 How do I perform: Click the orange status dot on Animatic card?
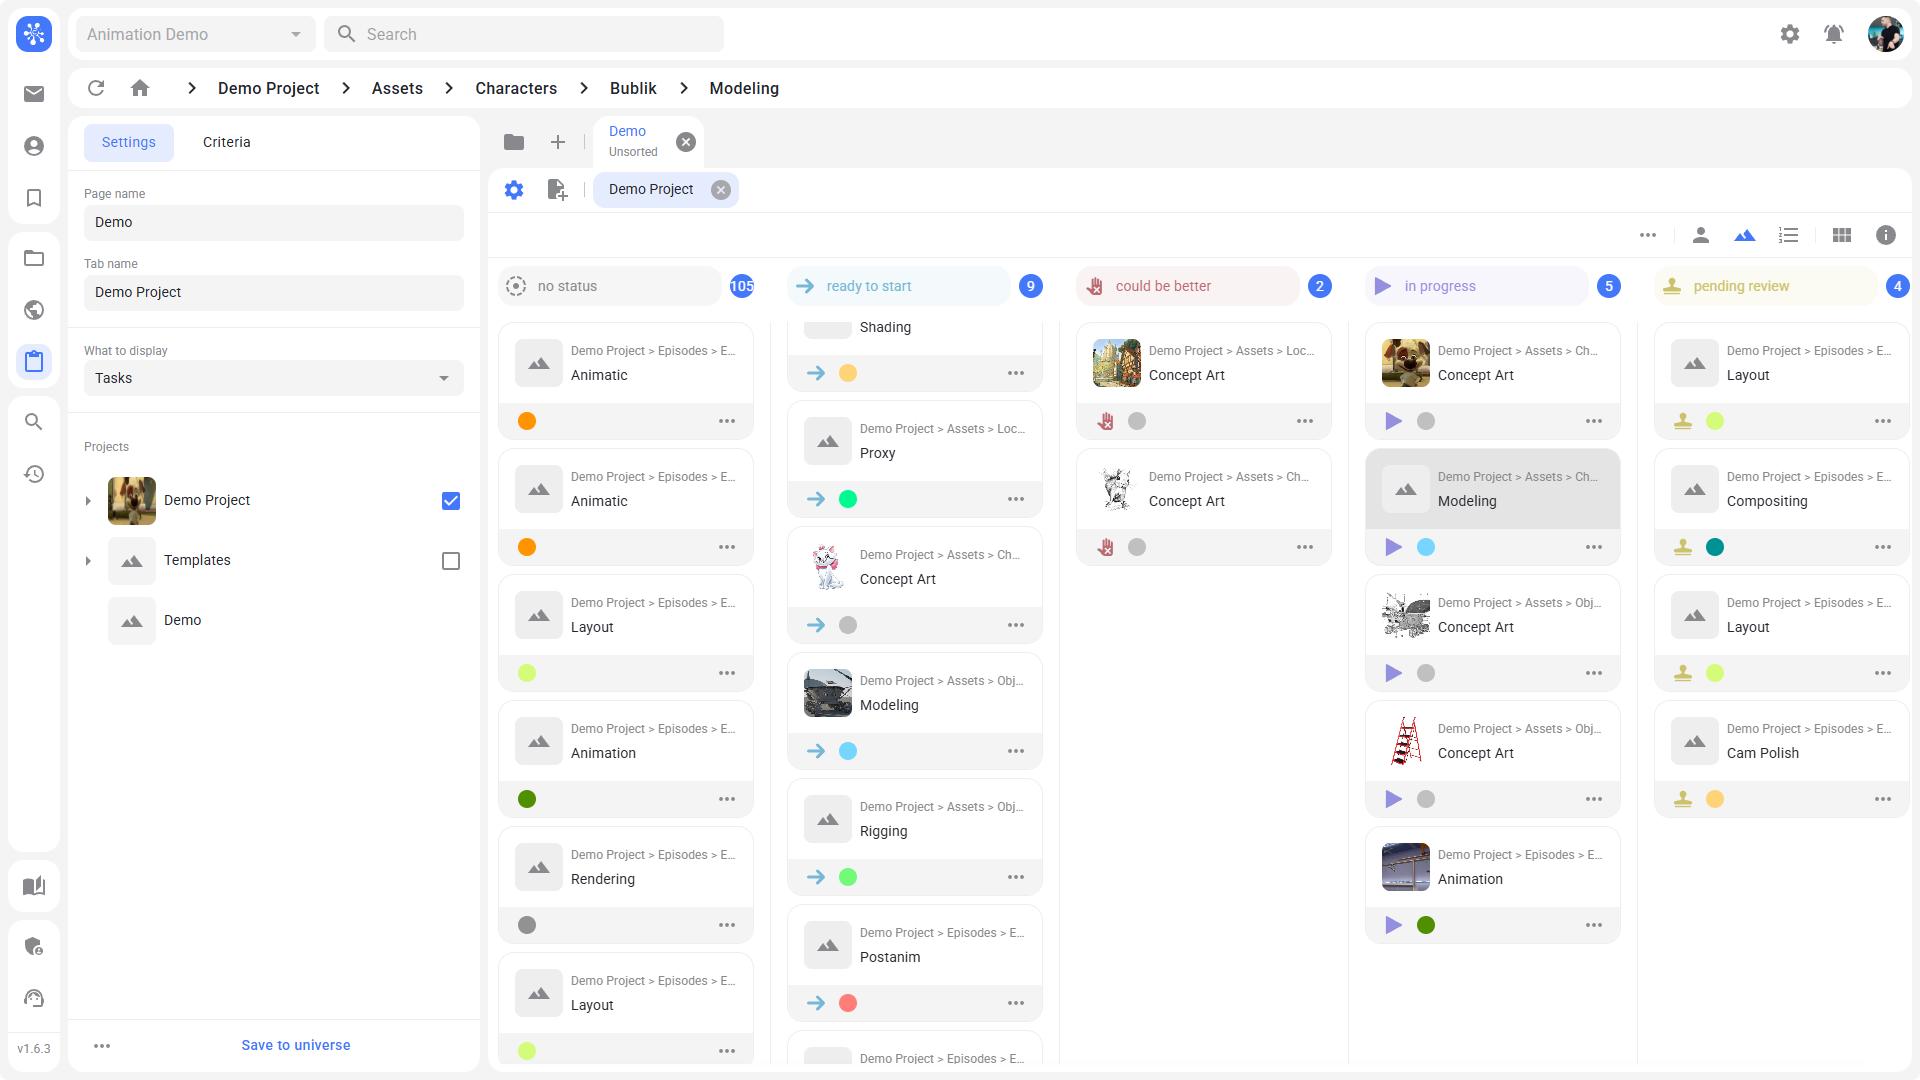(527, 421)
